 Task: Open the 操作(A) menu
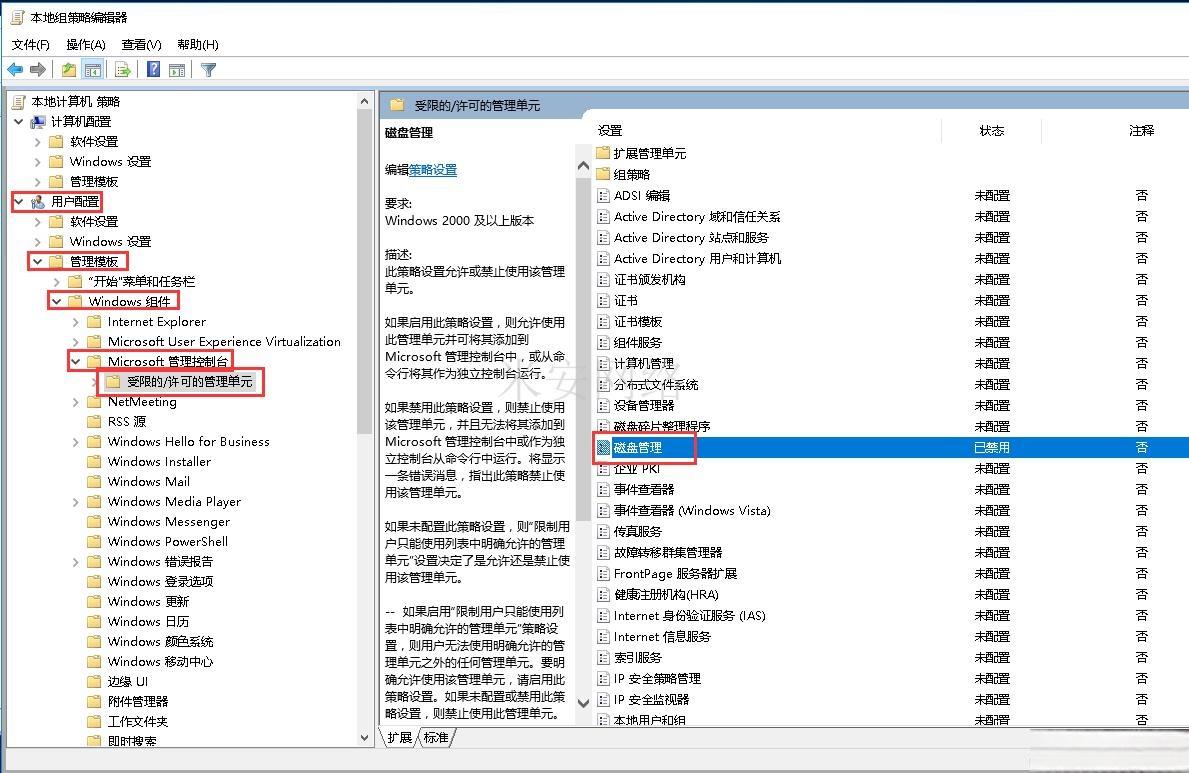[x=86, y=45]
